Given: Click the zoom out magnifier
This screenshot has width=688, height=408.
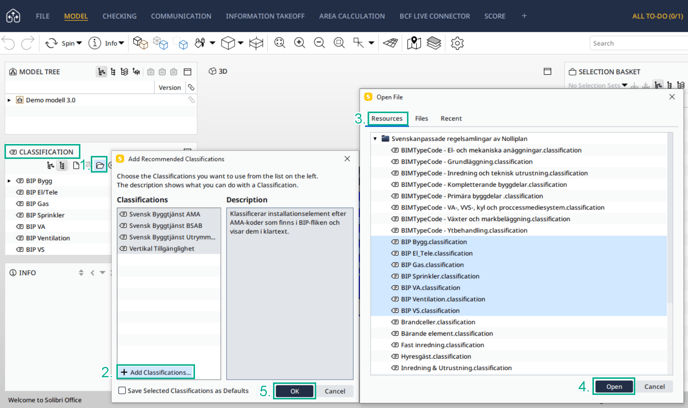Looking at the screenshot, I should point(319,43).
